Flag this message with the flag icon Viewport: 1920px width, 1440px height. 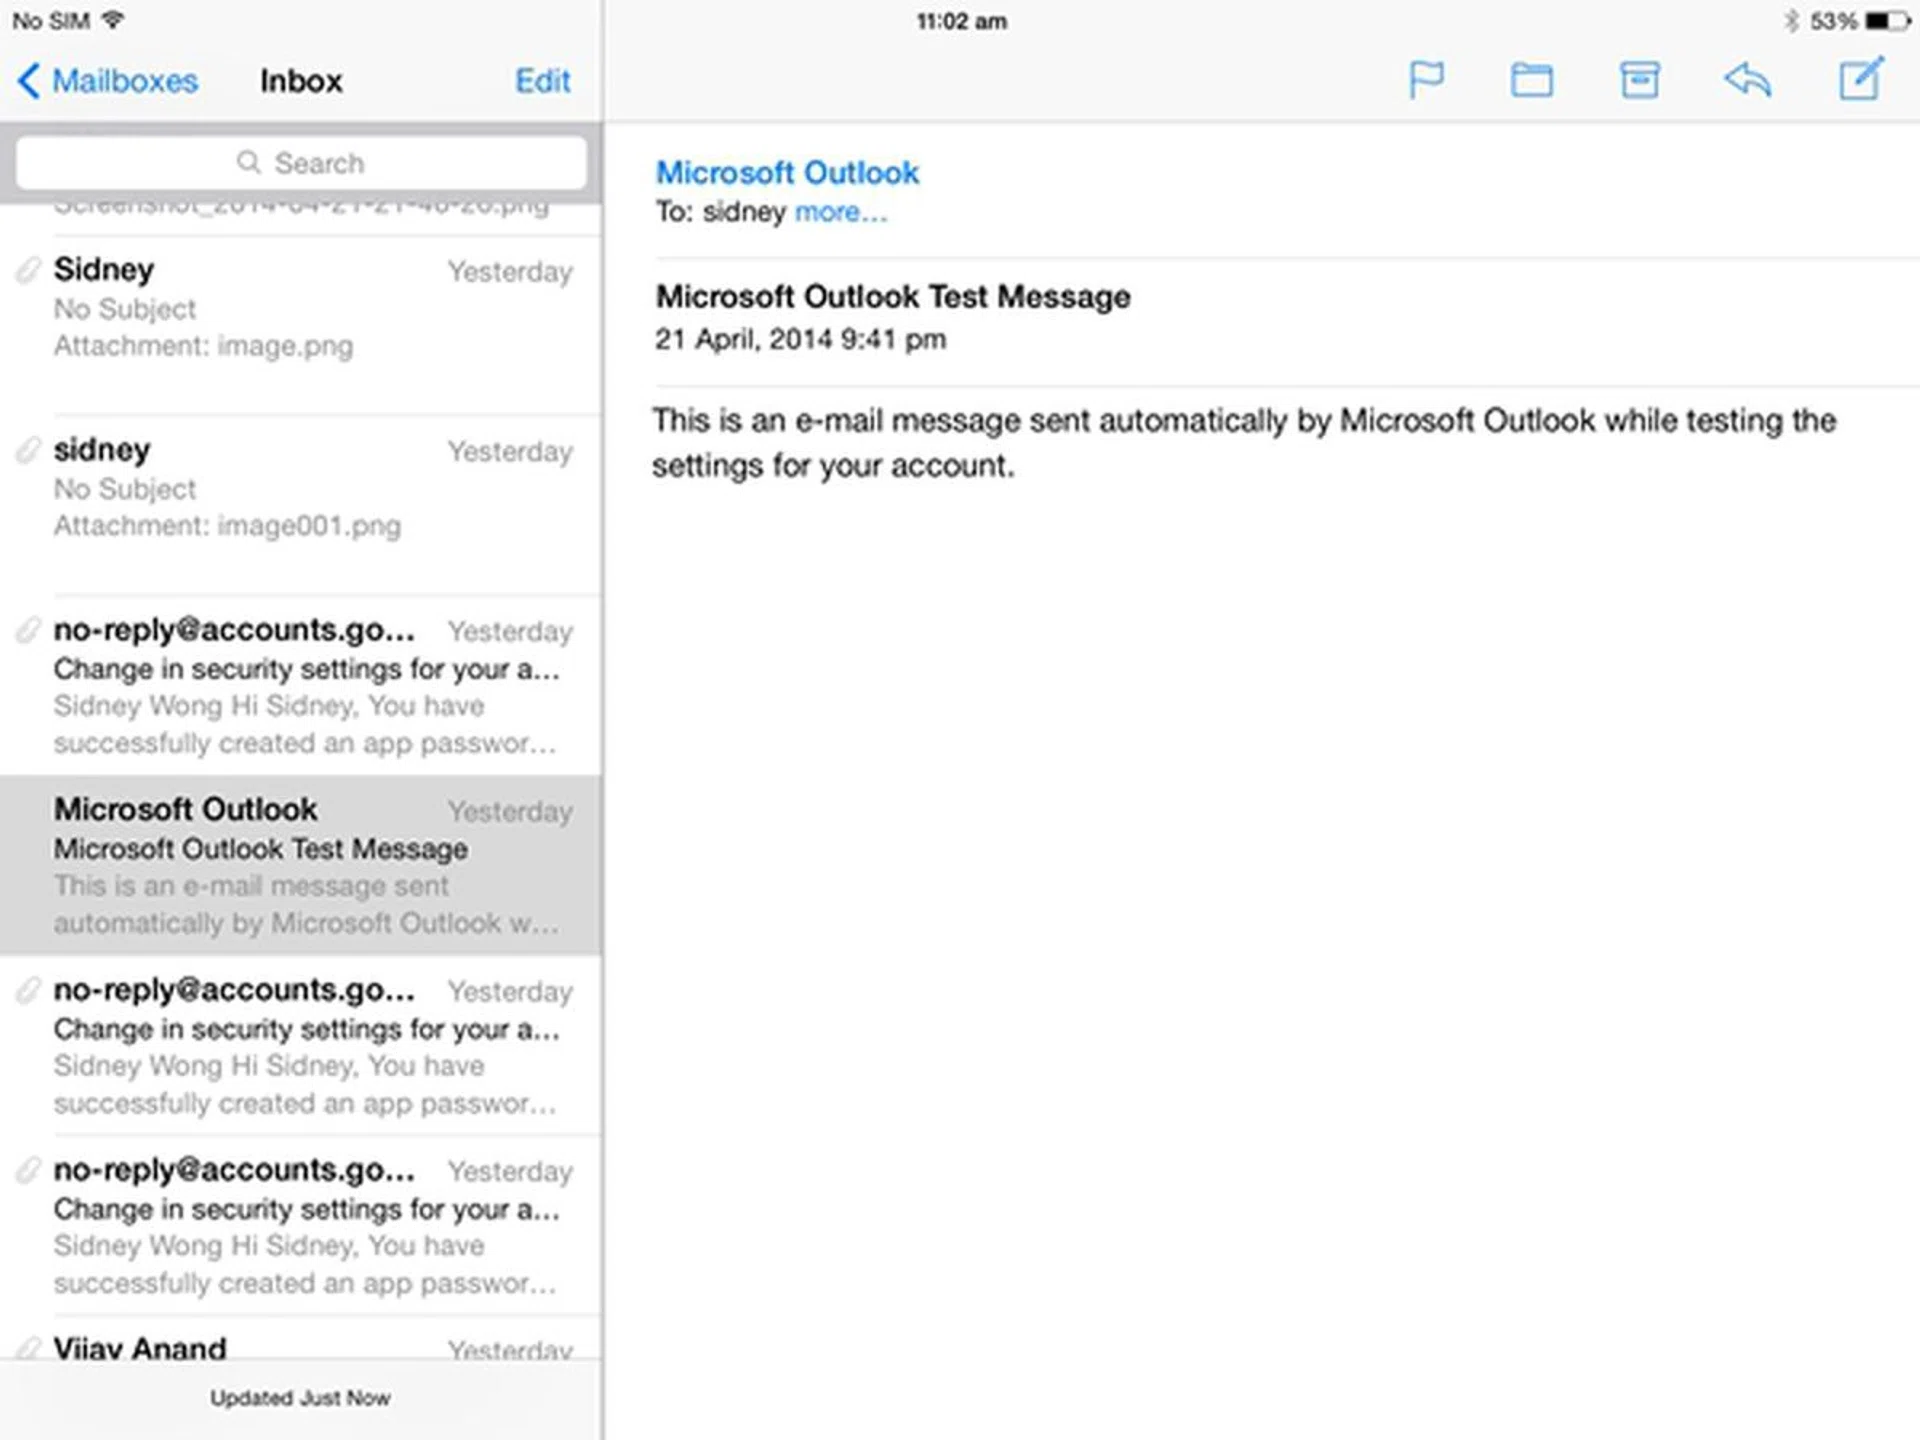tap(1426, 80)
